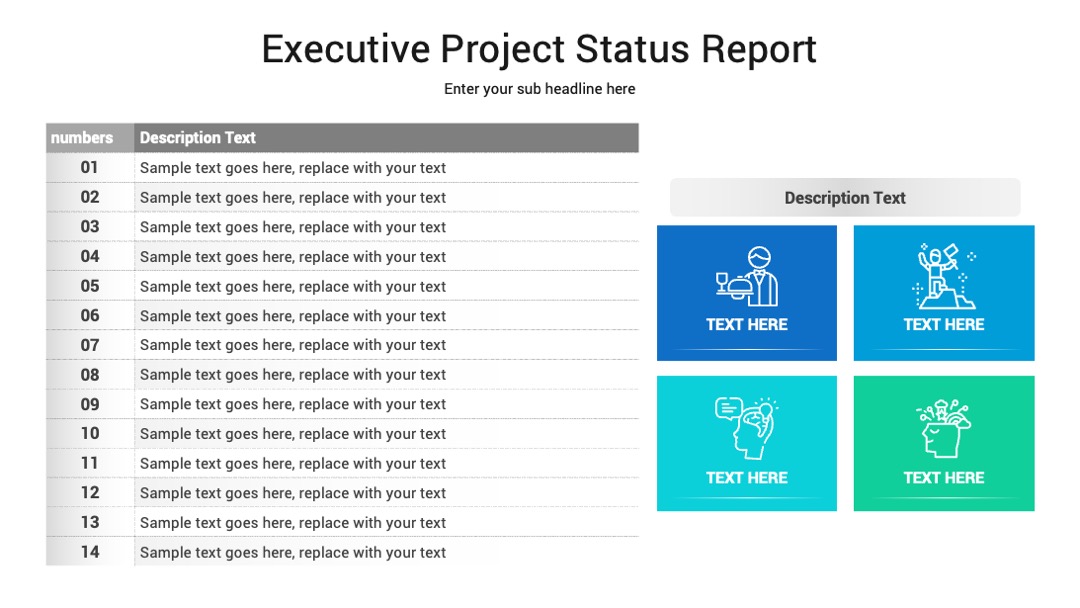Click TEXT HERE in green tile
This screenshot has height=608, width=1080.
pyautogui.click(x=944, y=477)
